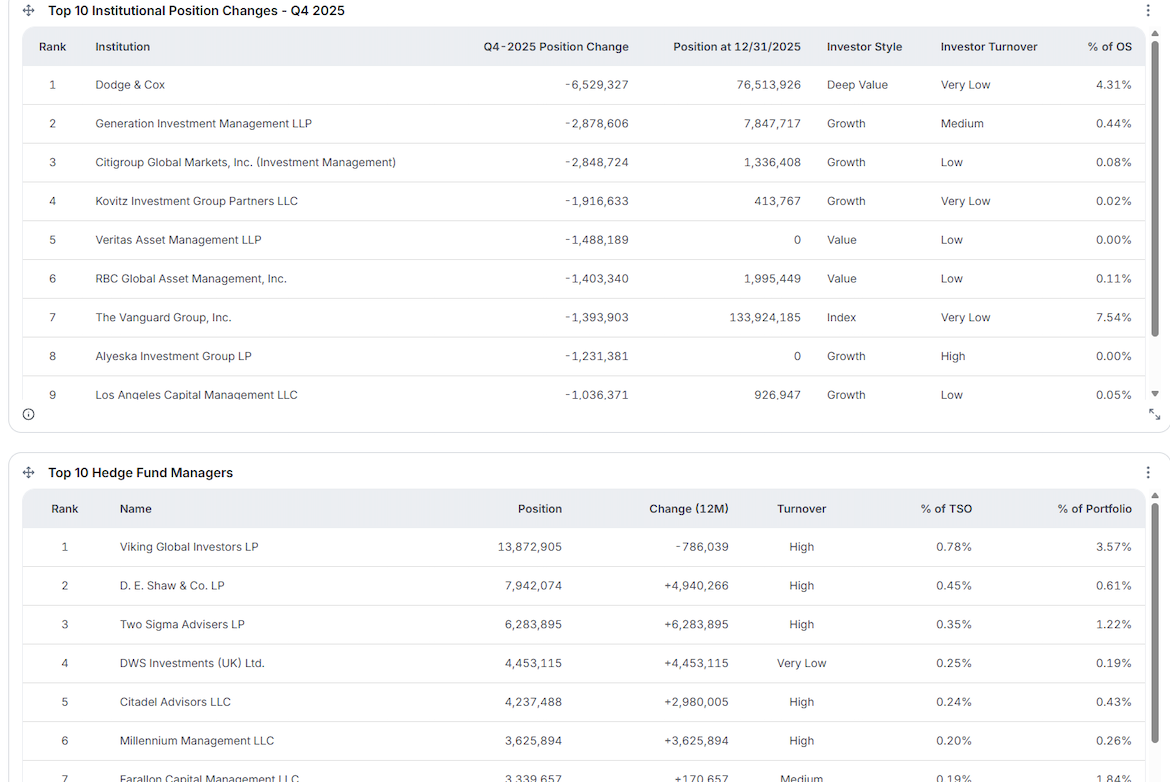The height and width of the screenshot is (782, 1170).
Task: Click Kovitz Investment Group Partners LLC
Action: [196, 201]
